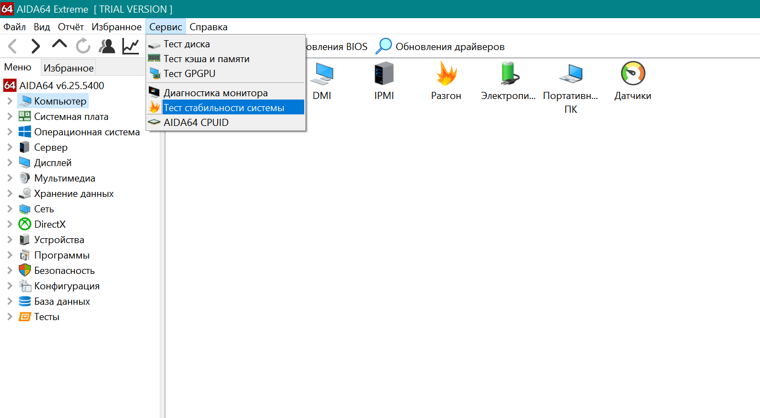Start Тест стабильности системы
This screenshot has width=760, height=418.
[x=226, y=108]
